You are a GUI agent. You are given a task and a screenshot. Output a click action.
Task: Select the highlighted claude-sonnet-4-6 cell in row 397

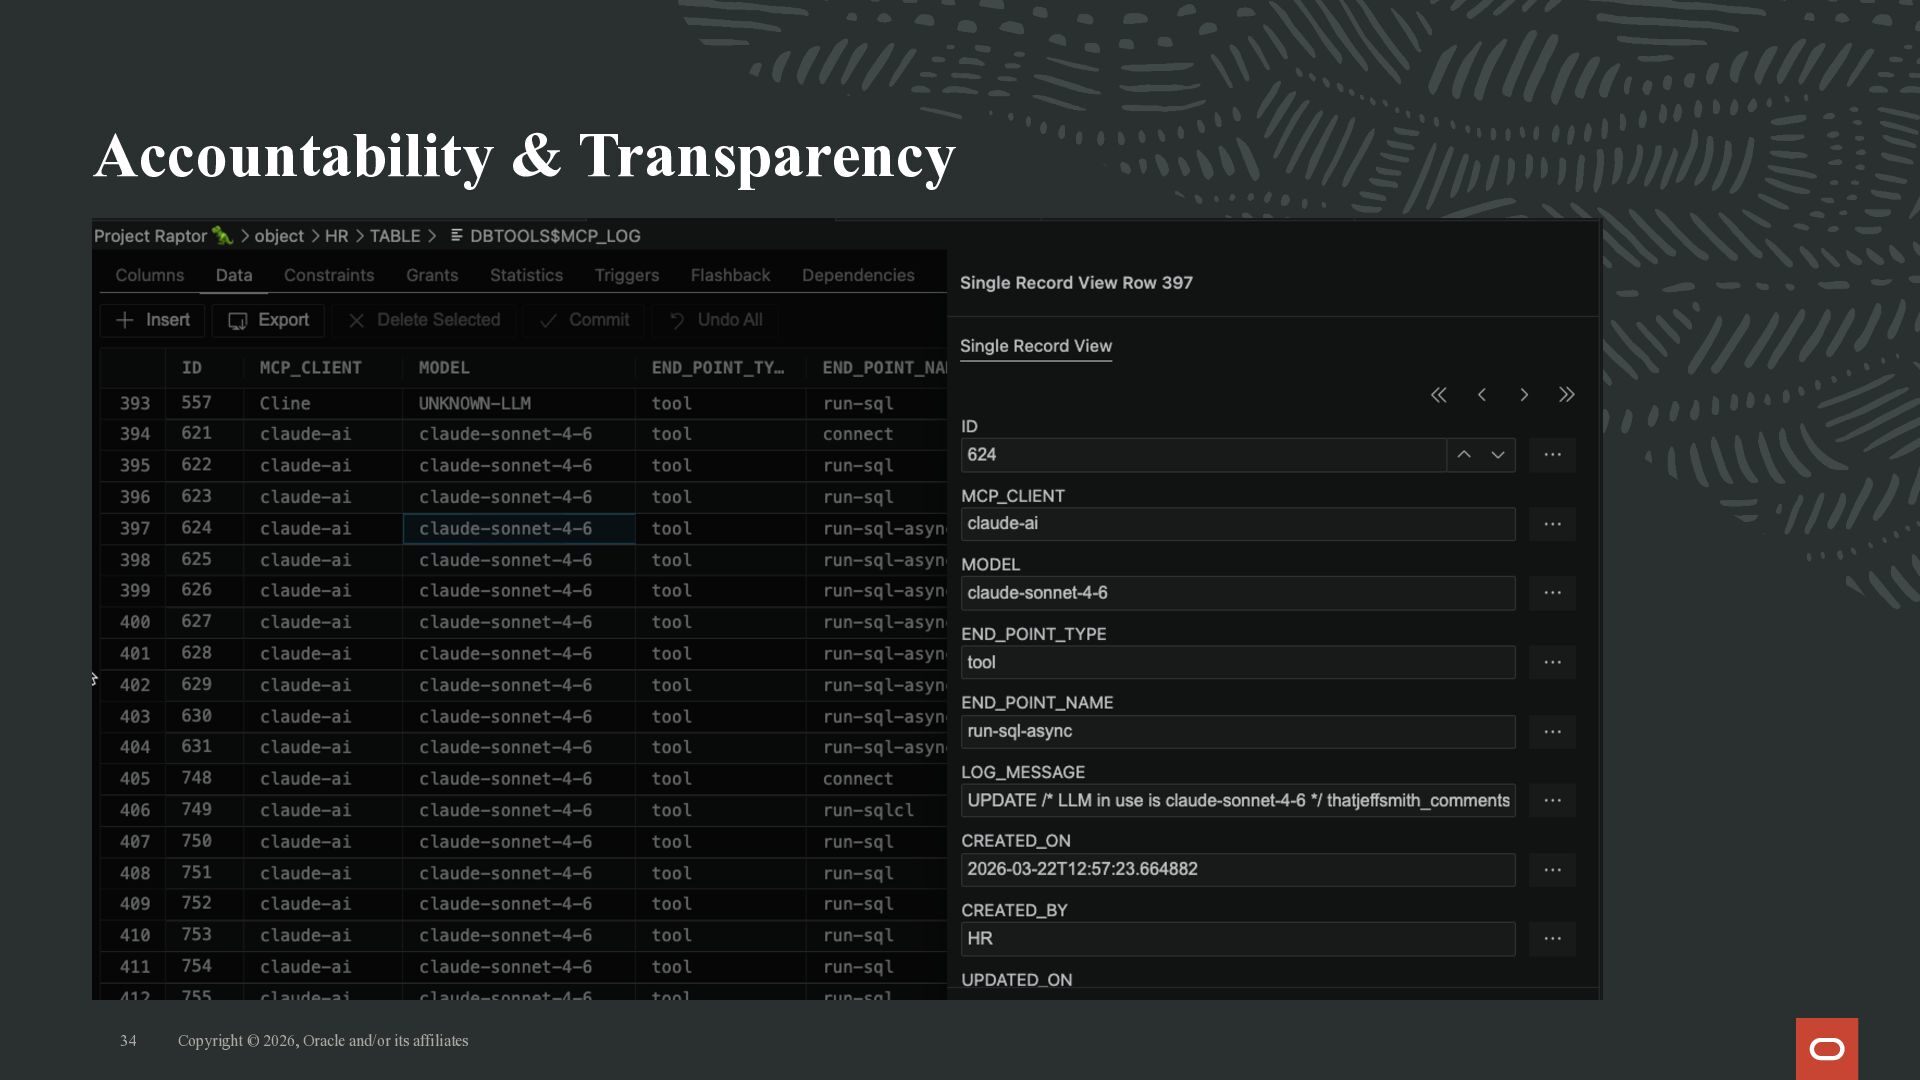519,529
